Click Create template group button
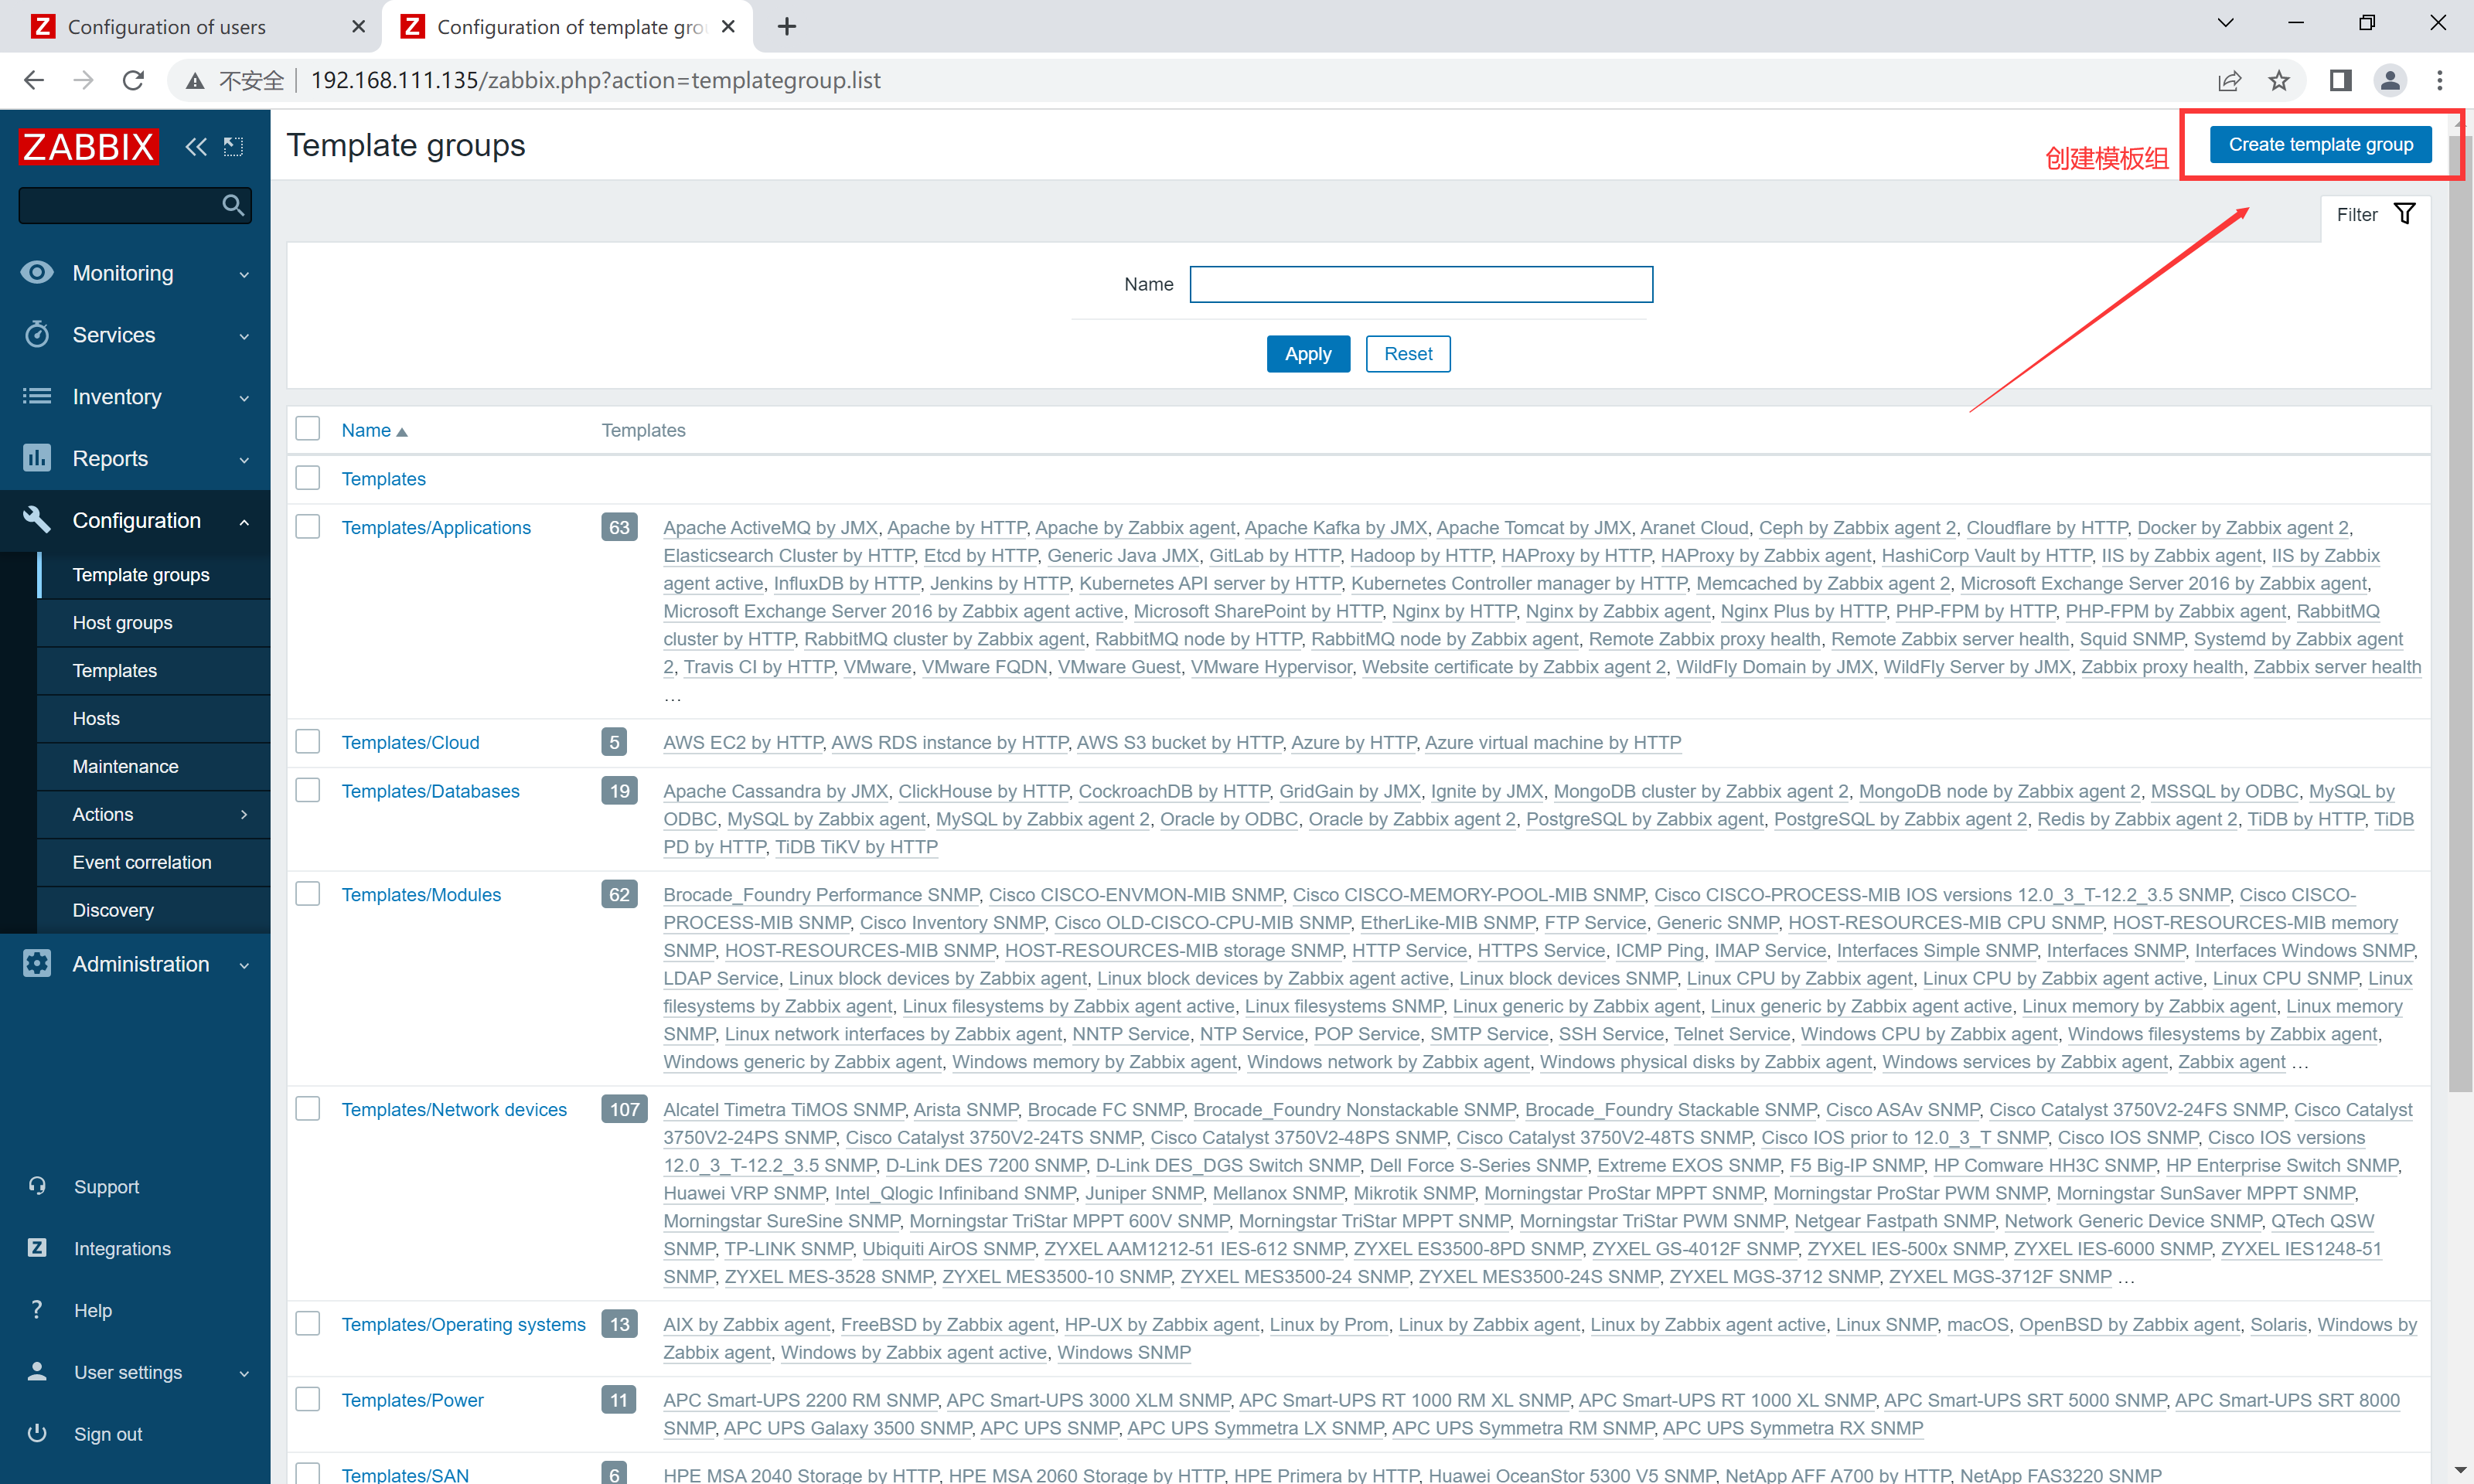Screen dimensions: 2474x1484 pos(2320,144)
